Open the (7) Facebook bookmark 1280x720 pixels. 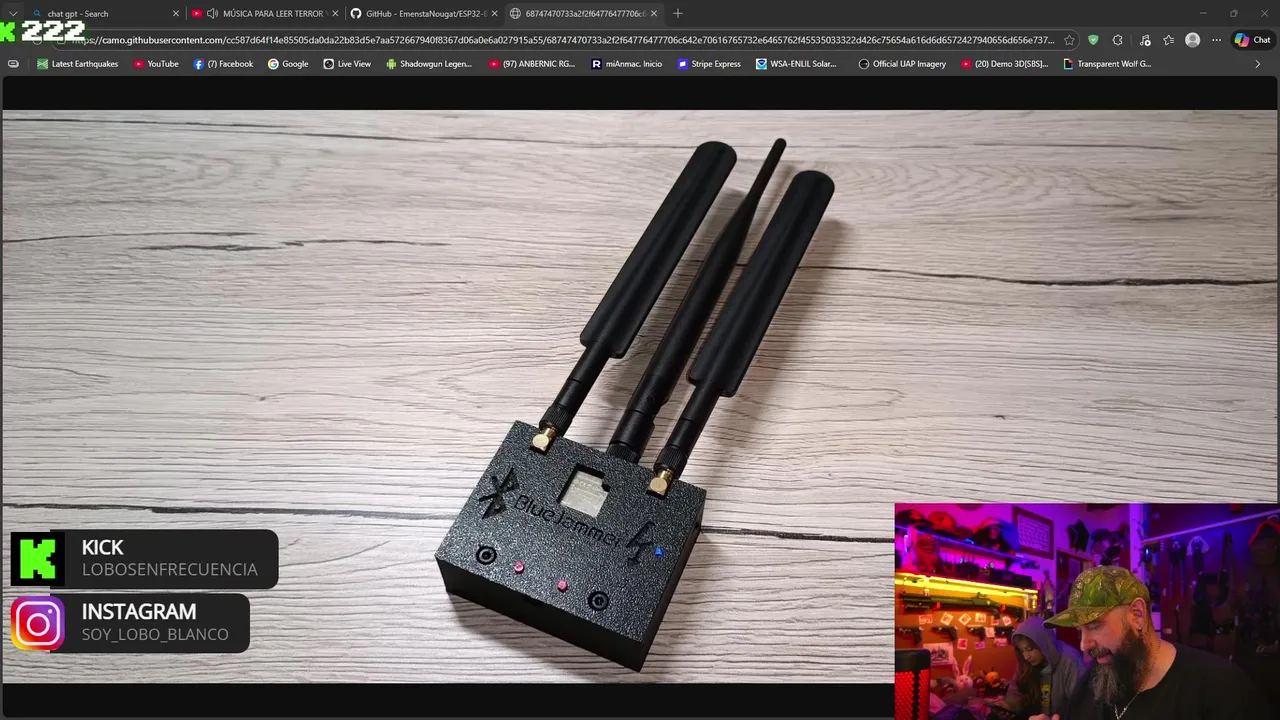point(223,64)
